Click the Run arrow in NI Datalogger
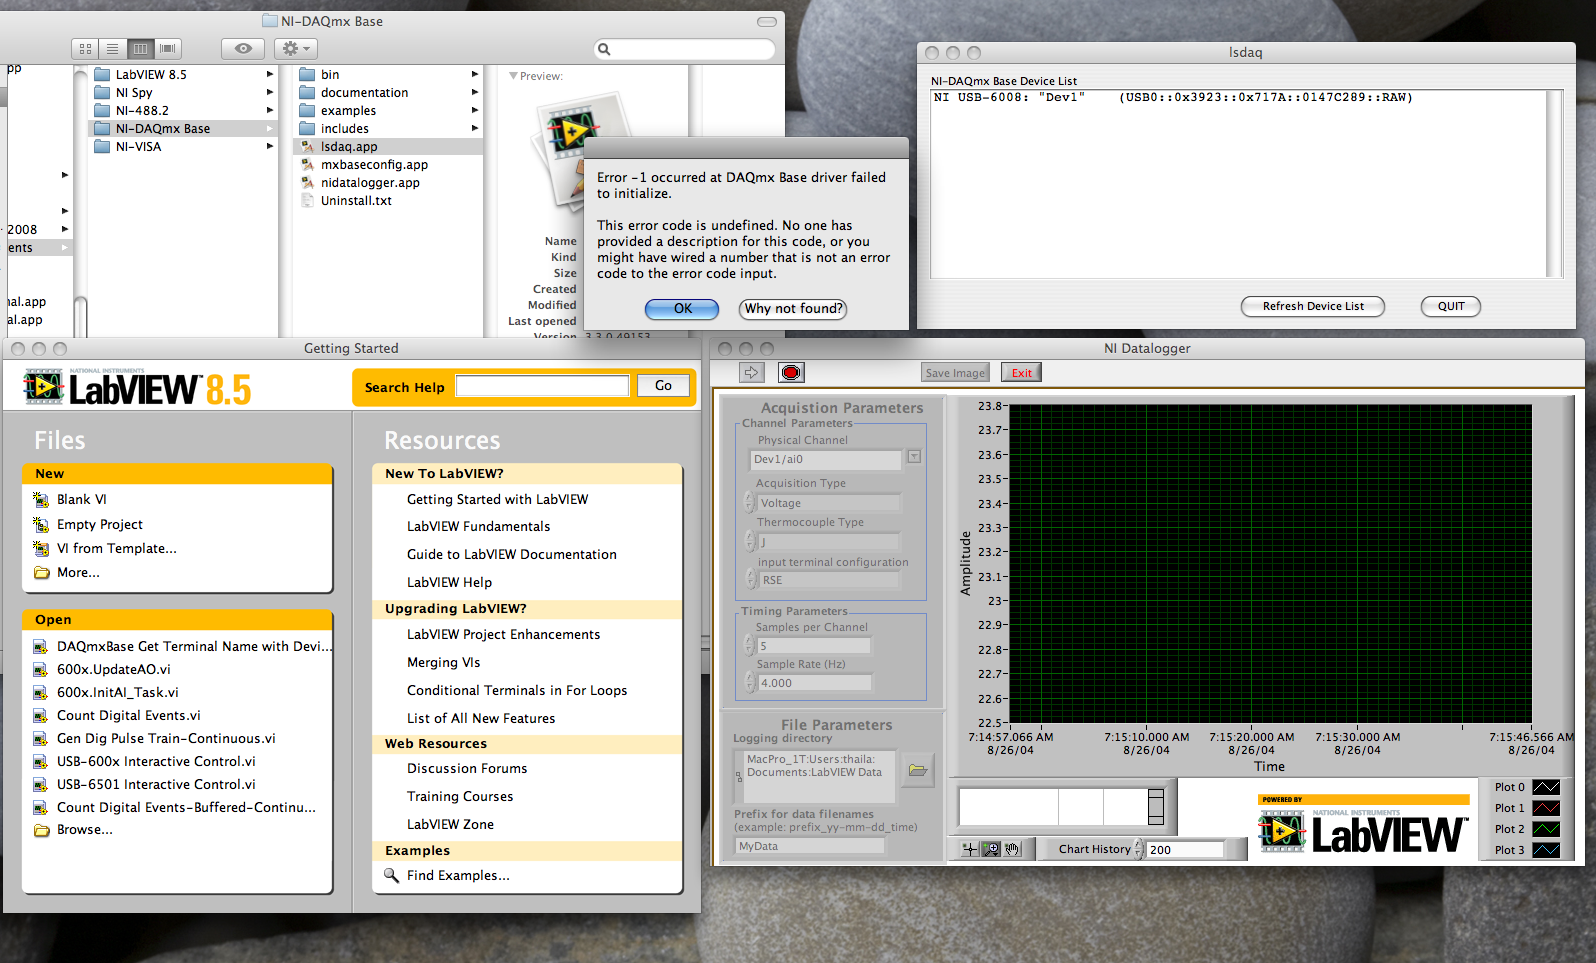The width and height of the screenshot is (1596, 963). pyautogui.click(x=752, y=373)
